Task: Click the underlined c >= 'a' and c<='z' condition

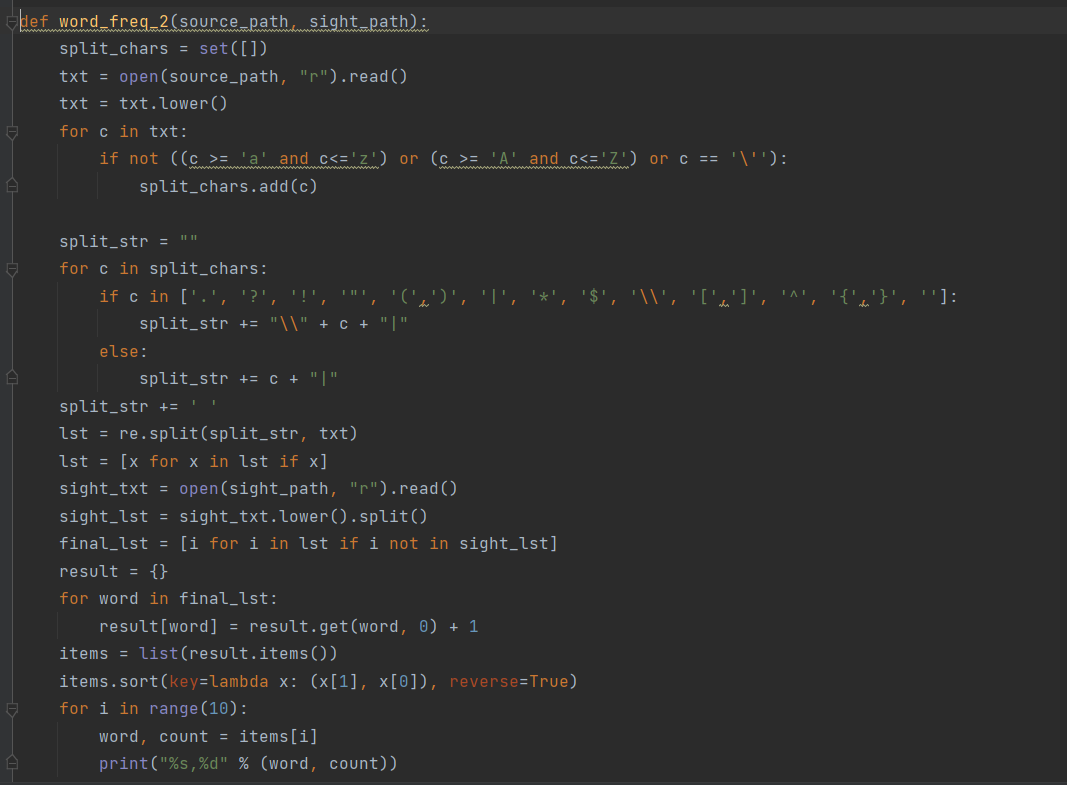Action: pyautogui.click(x=284, y=158)
